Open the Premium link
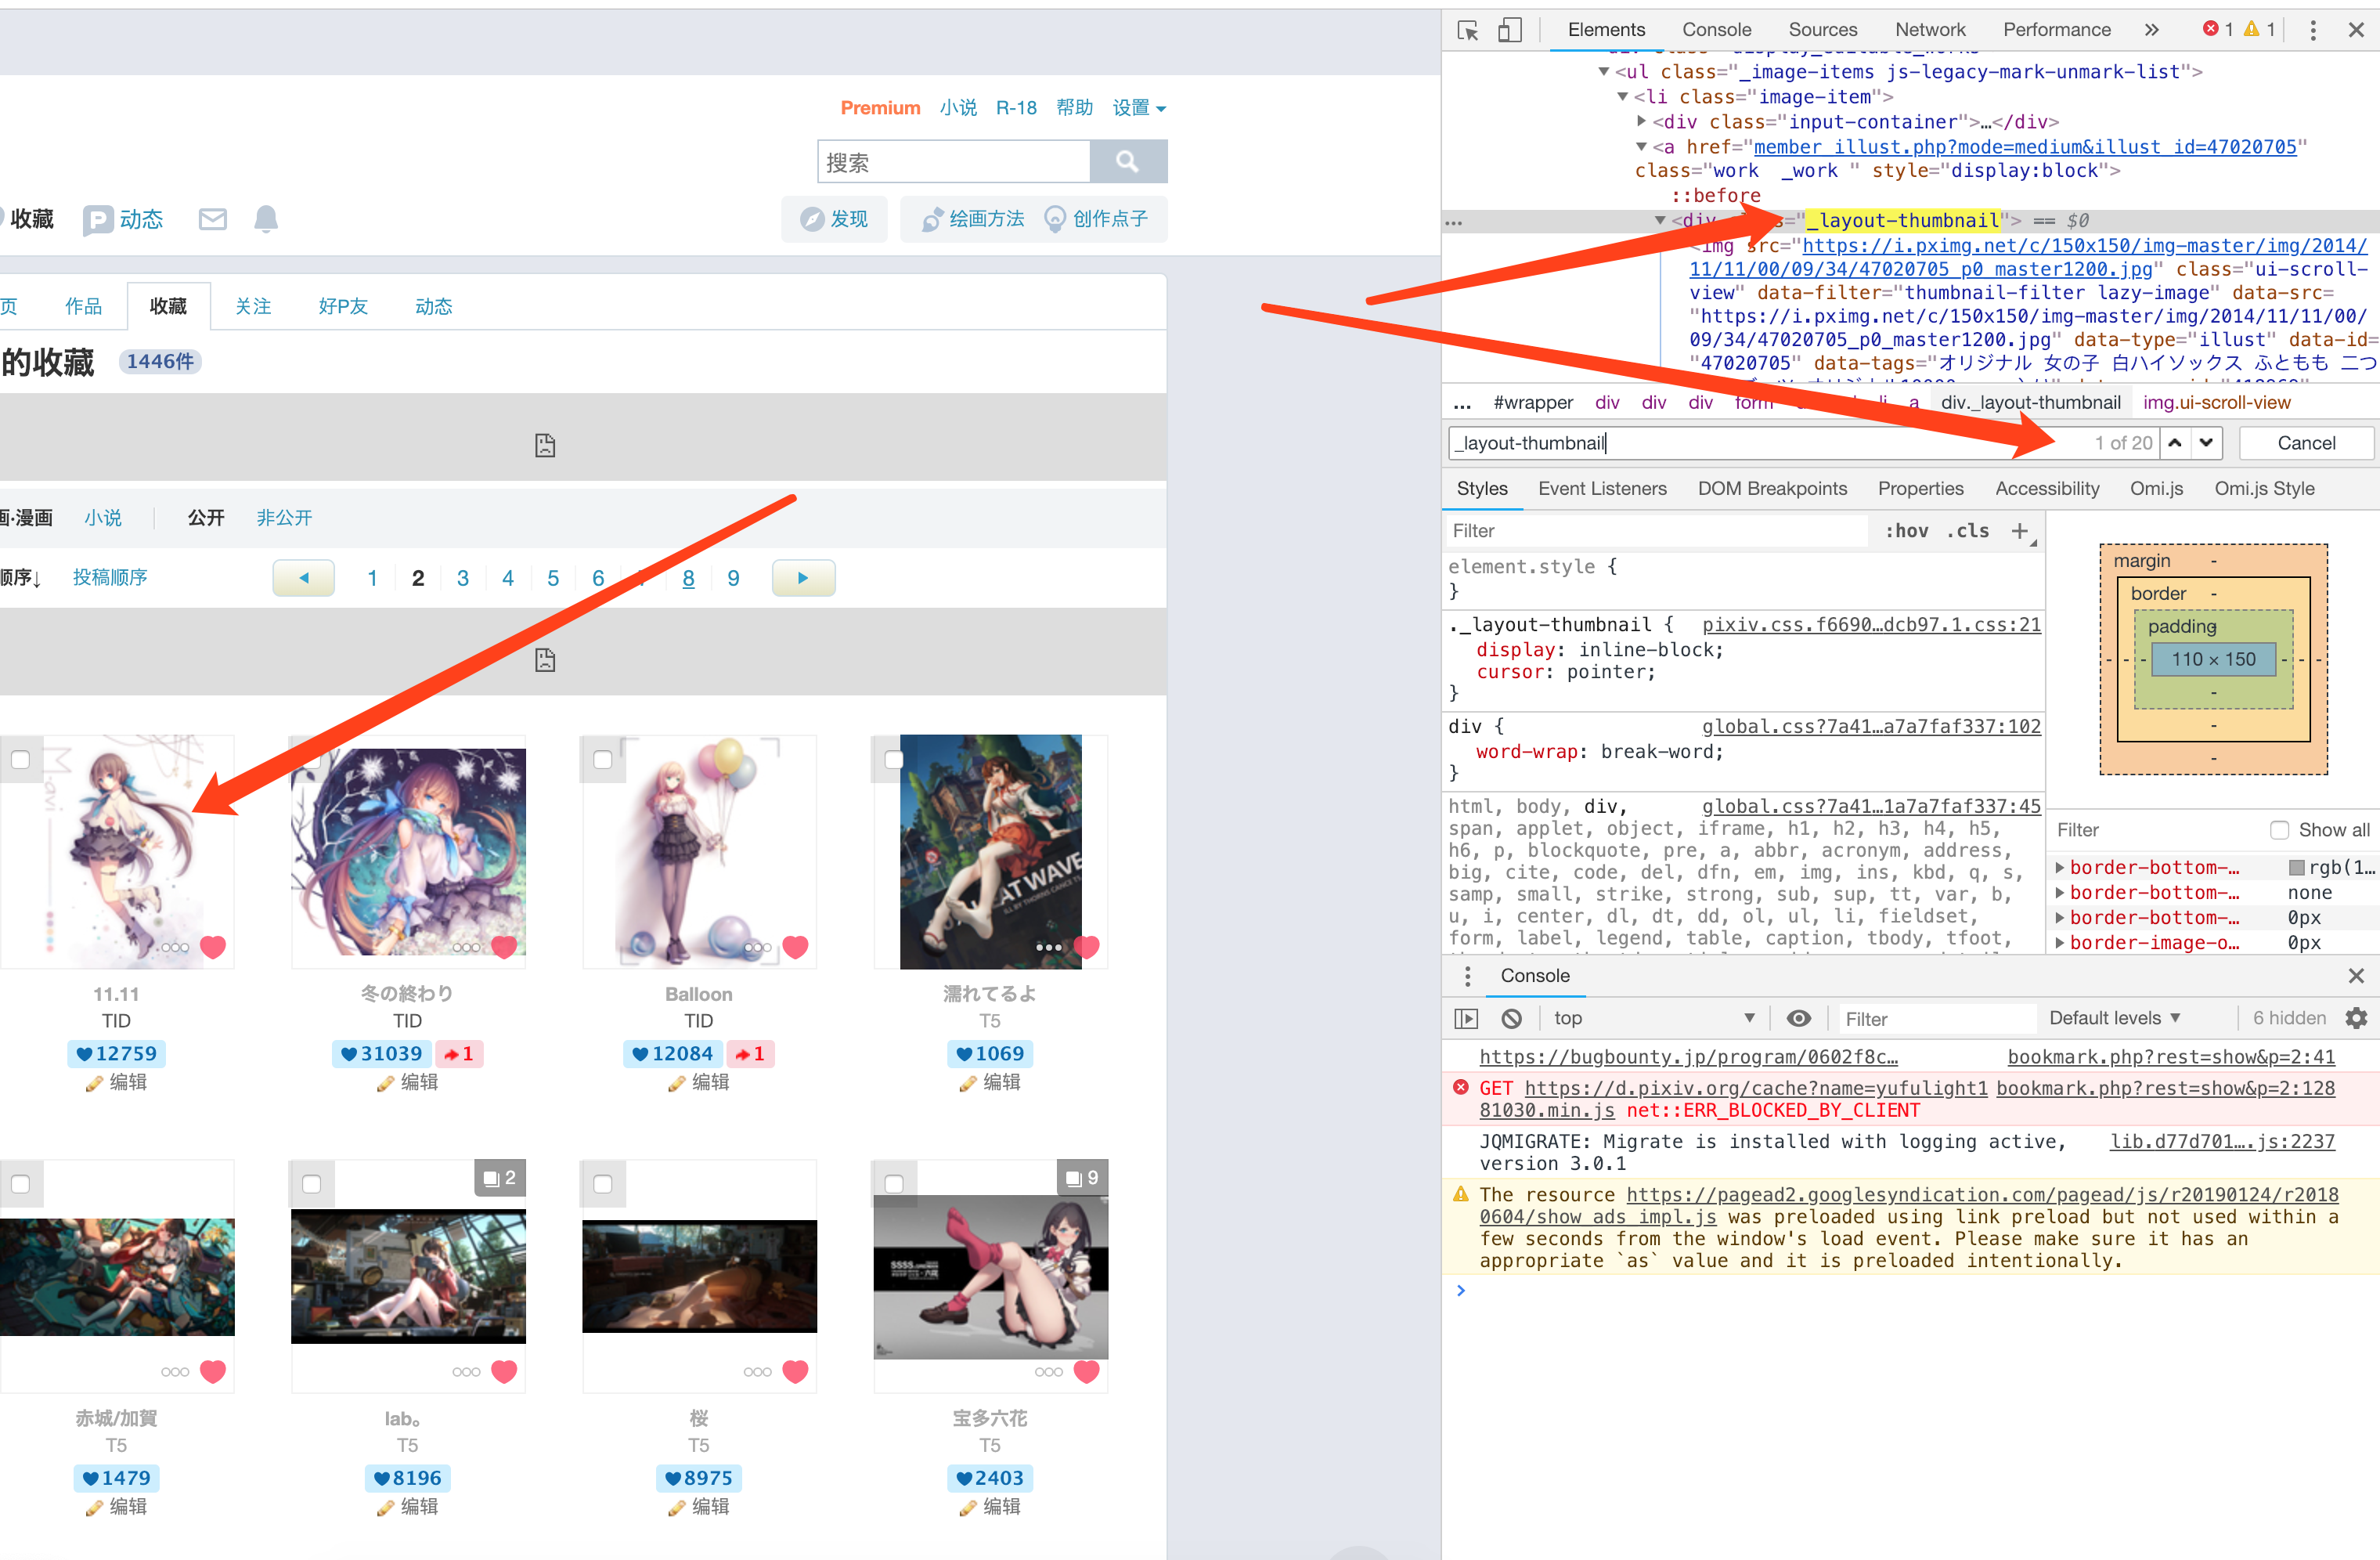 [880, 108]
